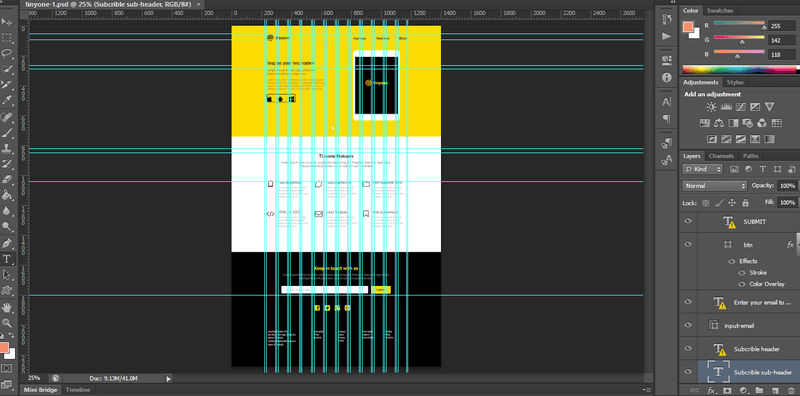Select the Rectangular Marquee tool

(x=7, y=38)
